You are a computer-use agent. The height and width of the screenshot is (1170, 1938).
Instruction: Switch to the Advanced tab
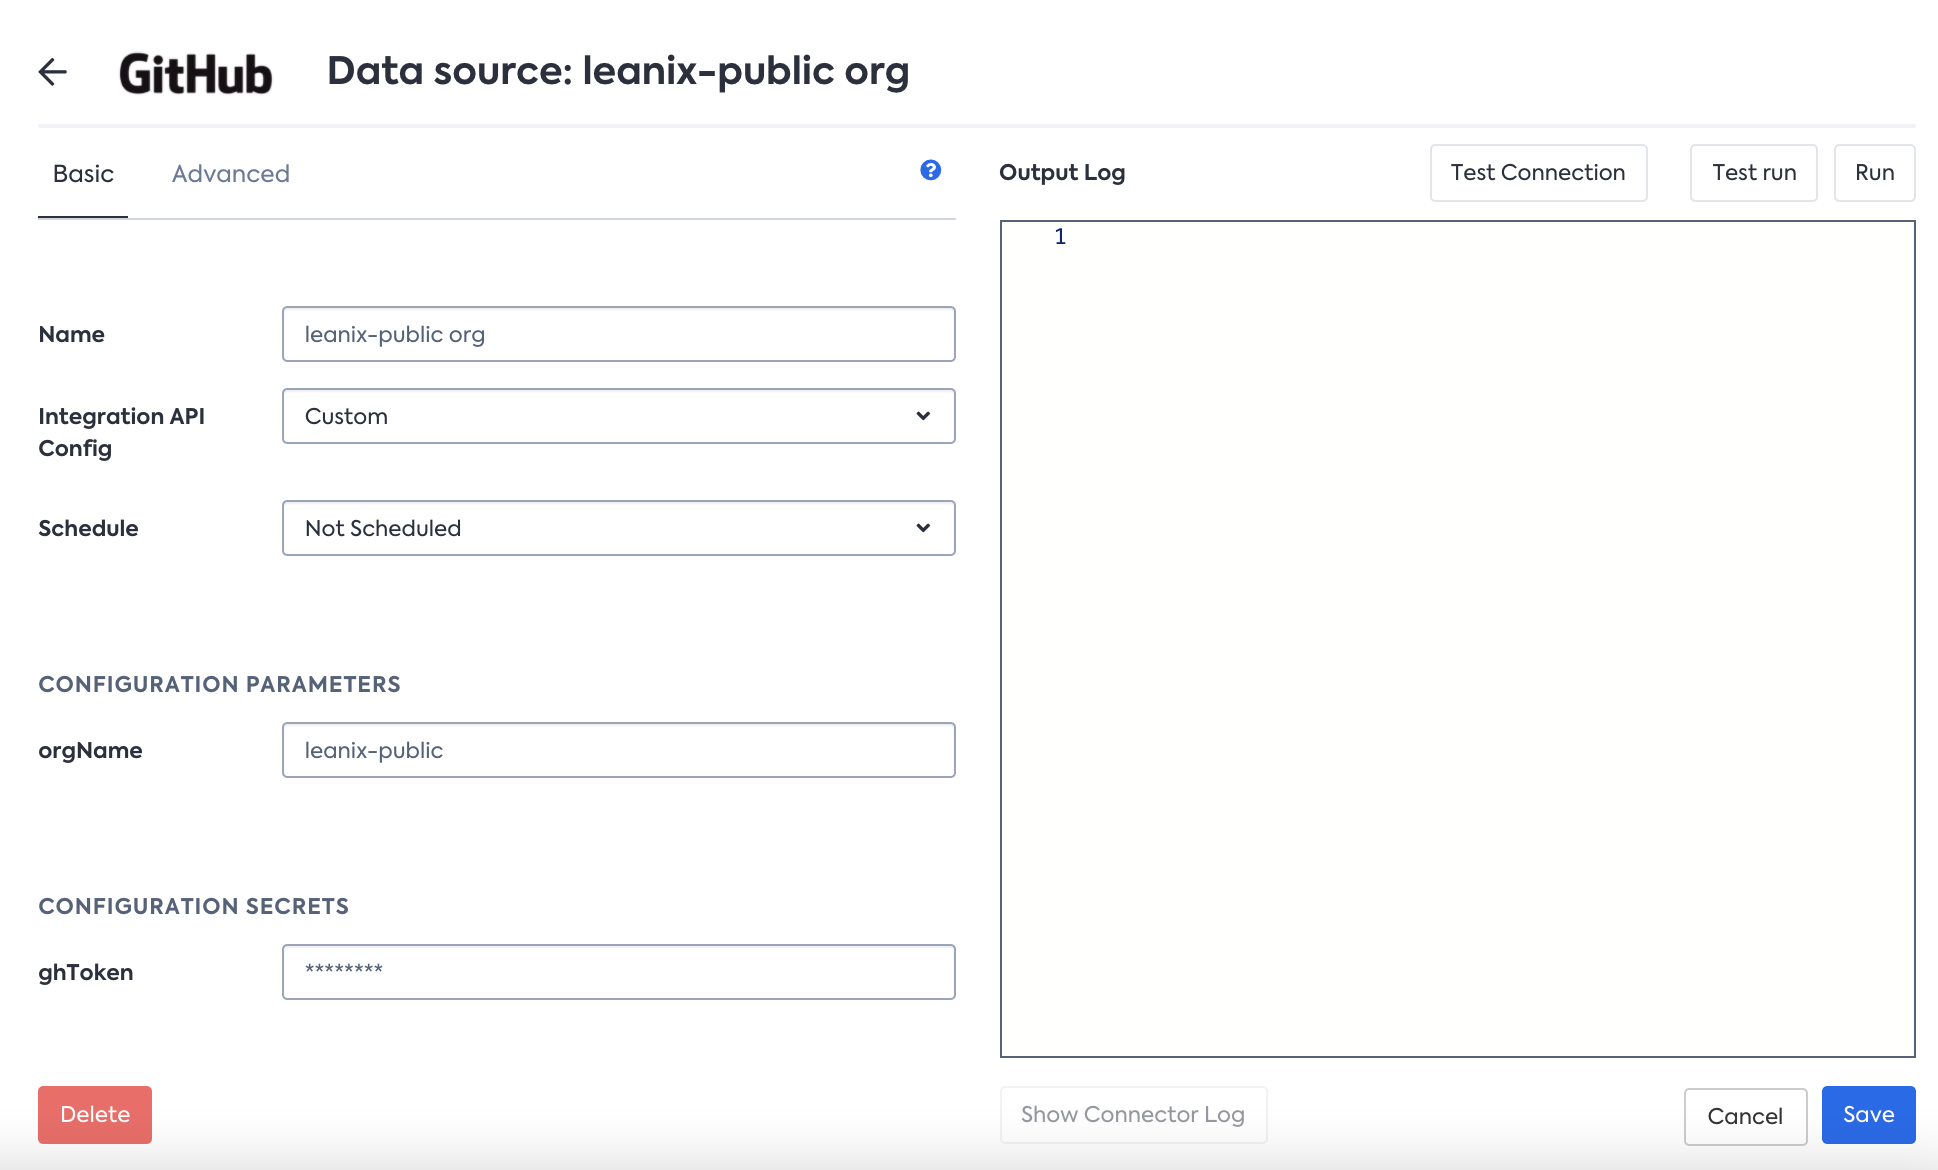coord(231,174)
